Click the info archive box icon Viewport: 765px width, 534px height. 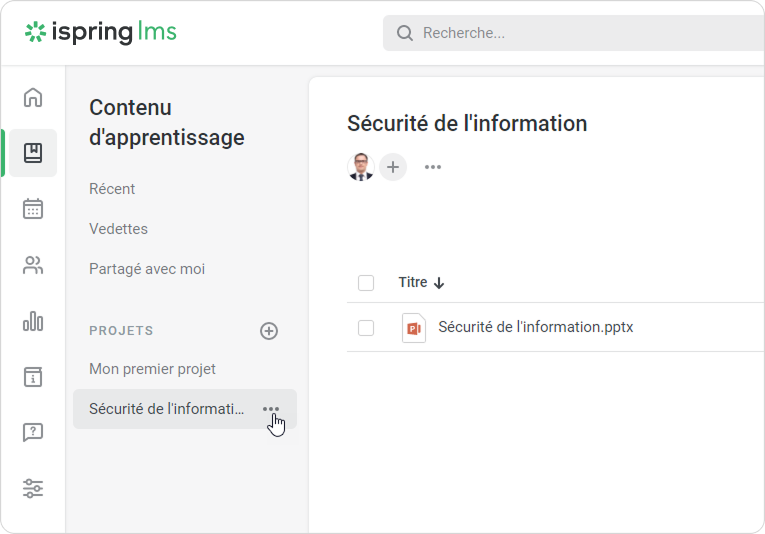33,377
